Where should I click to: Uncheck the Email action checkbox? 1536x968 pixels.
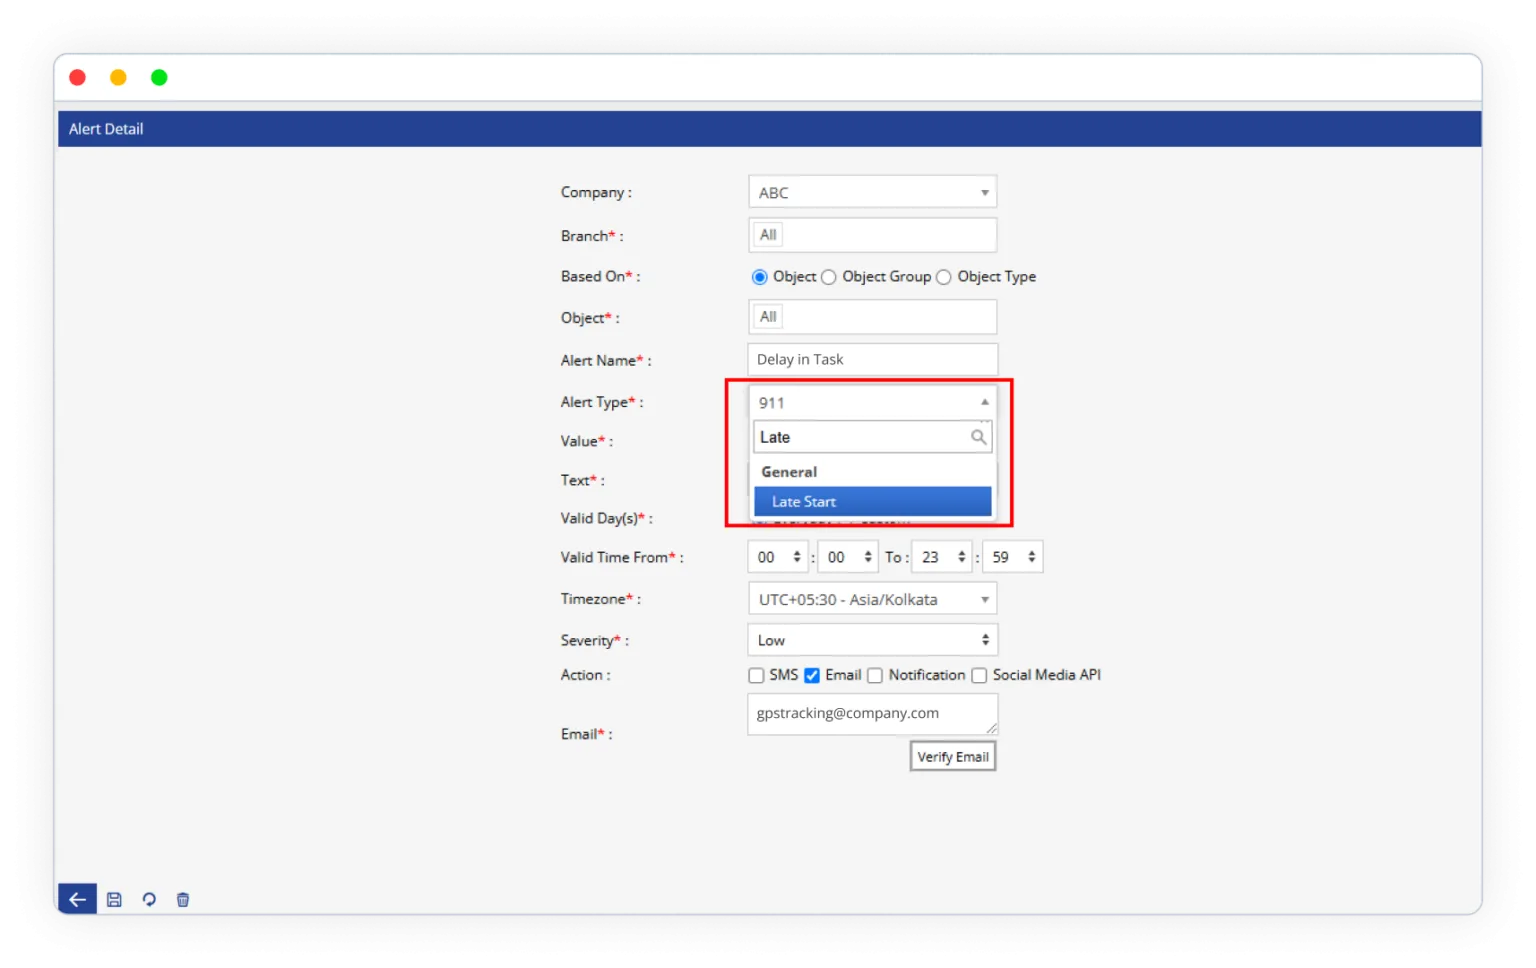coord(812,676)
